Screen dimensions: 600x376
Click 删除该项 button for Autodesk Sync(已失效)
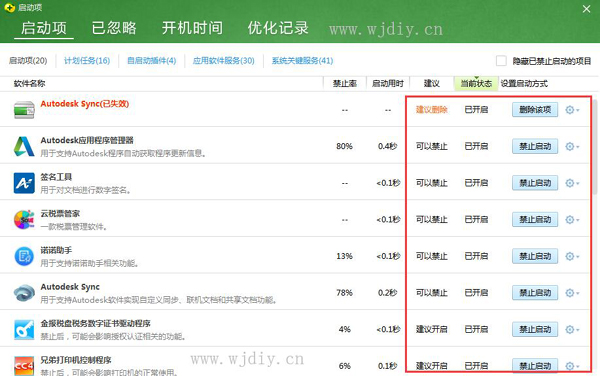(535, 110)
